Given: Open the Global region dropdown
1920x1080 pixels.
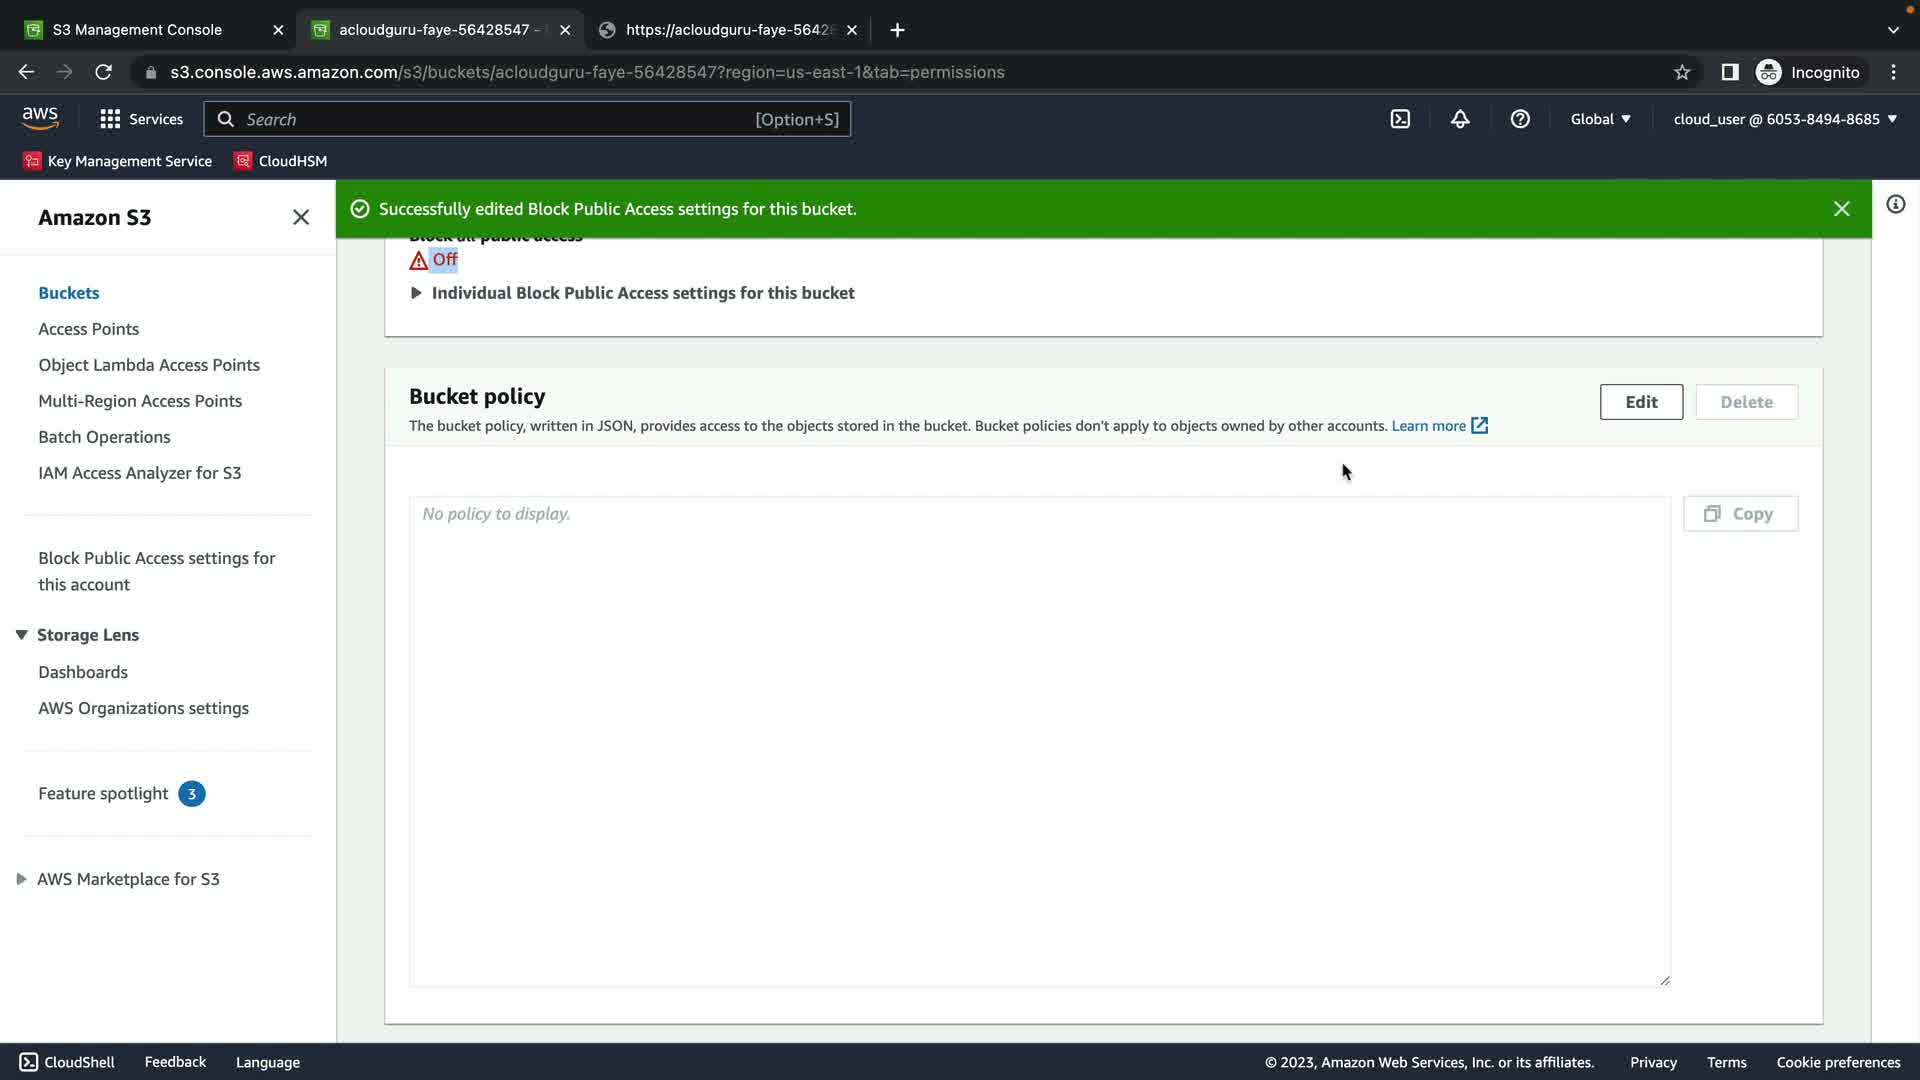Looking at the screenshot, I should (1600, 119).
